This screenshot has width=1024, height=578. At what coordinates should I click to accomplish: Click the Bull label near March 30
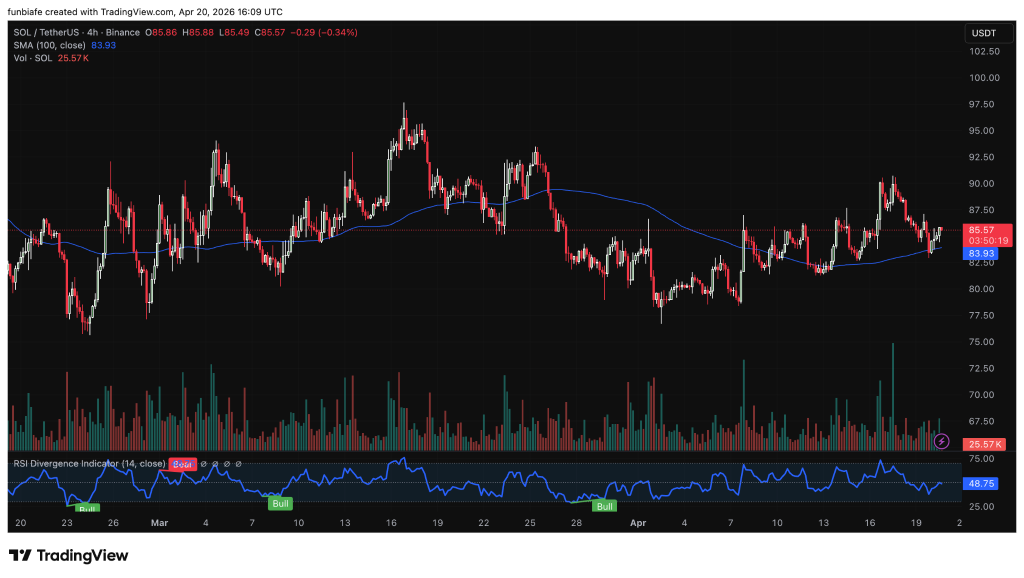click(x=604, y=506)
